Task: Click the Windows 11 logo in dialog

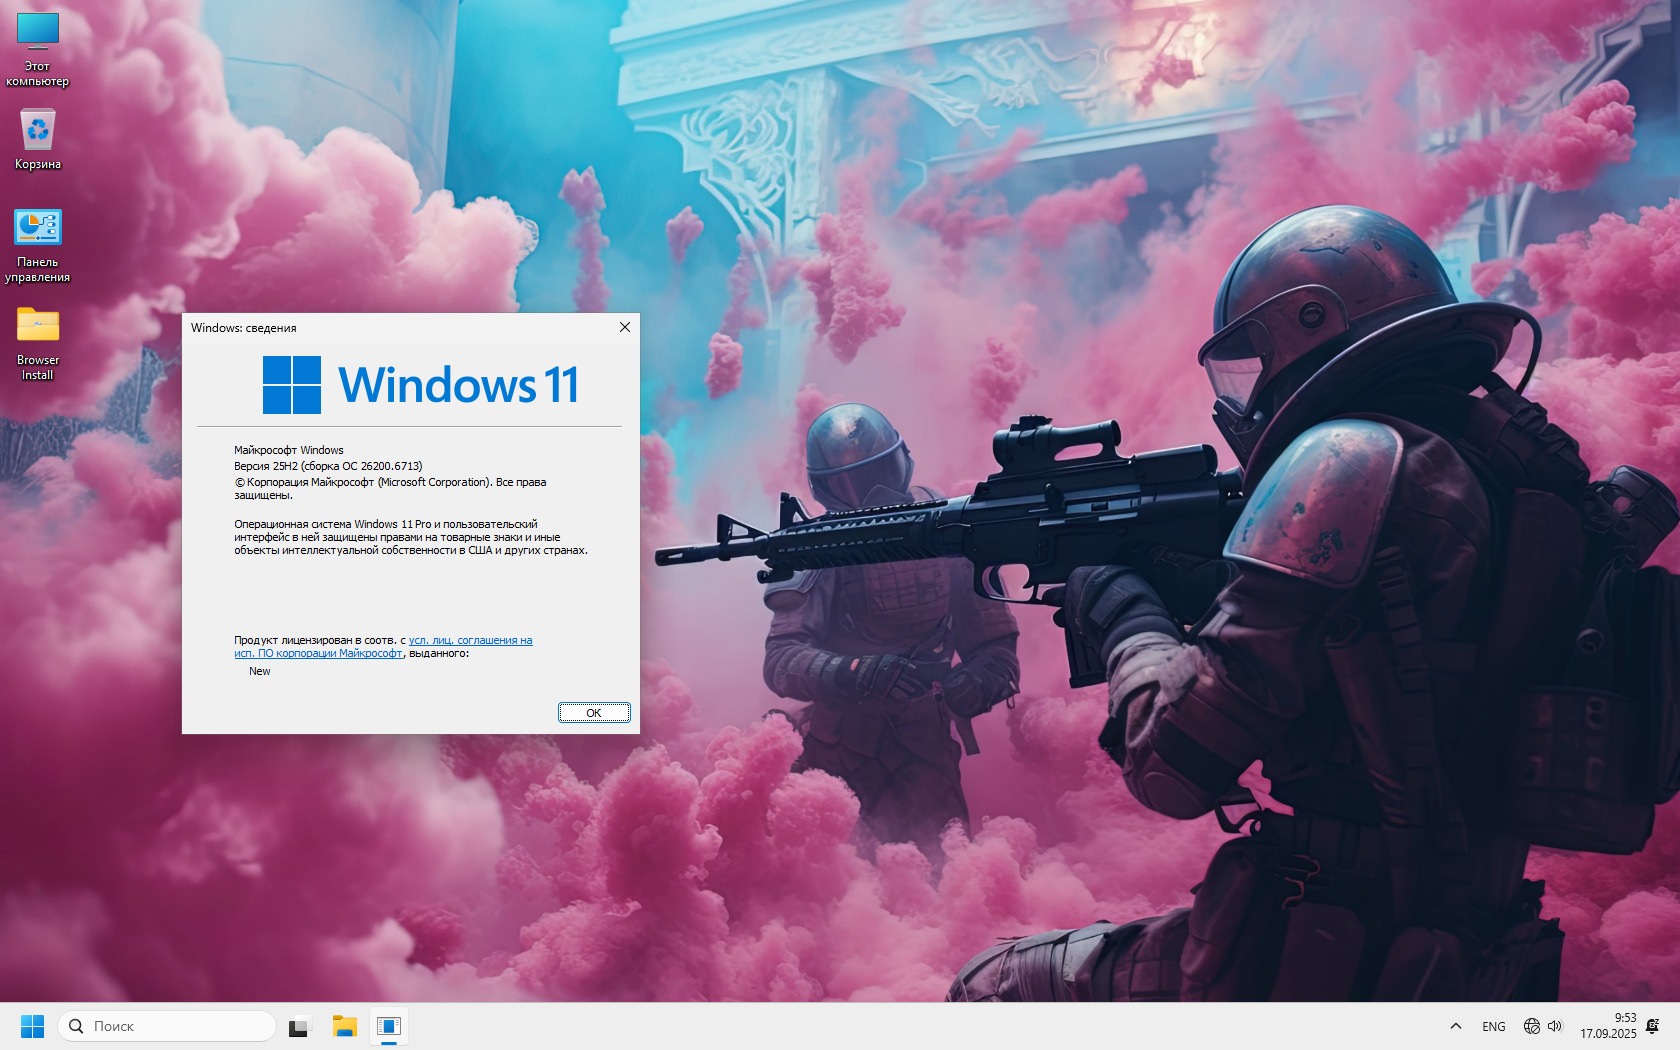Action: [x=292, y=385]
